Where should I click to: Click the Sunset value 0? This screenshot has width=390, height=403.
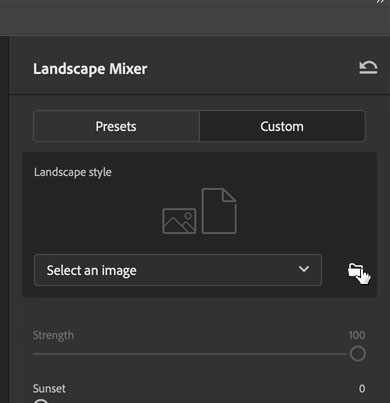[362, 389]
